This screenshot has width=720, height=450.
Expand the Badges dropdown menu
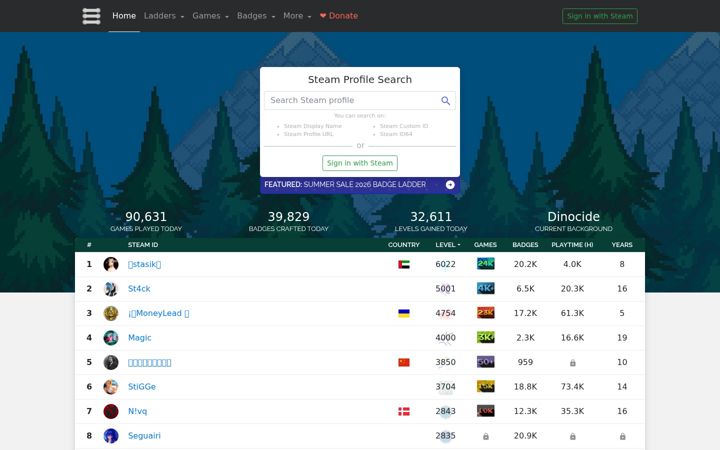[x=256, y=16]
